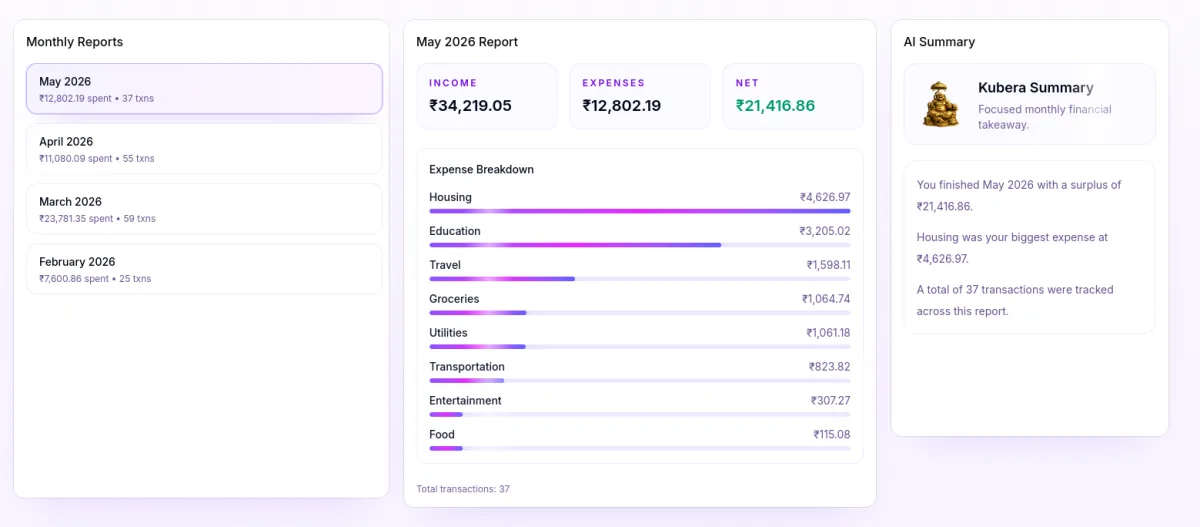Screen dimensions: 1200x527
Task: Click the Entertainment category label
Action: point(465,401)
